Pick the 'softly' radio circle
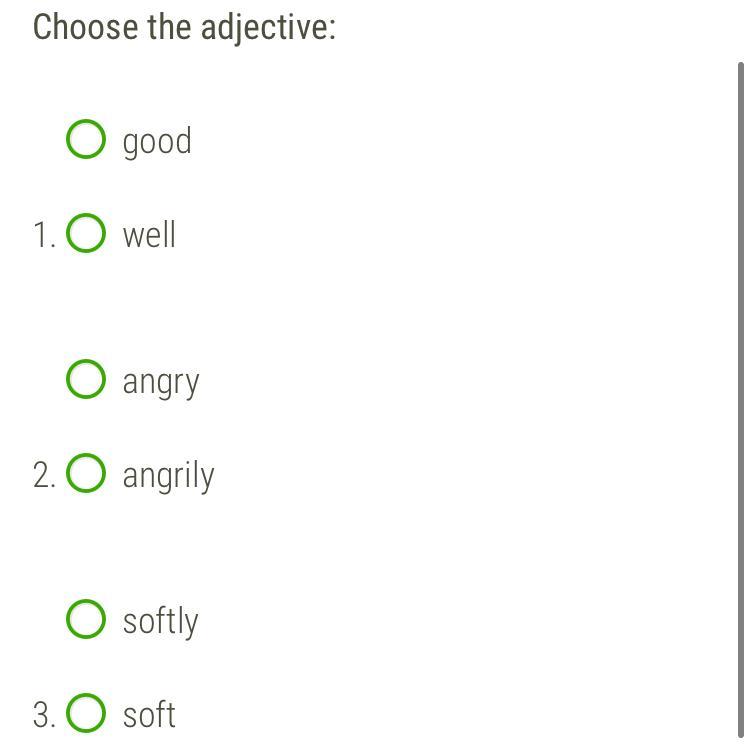 click(86, 620)
